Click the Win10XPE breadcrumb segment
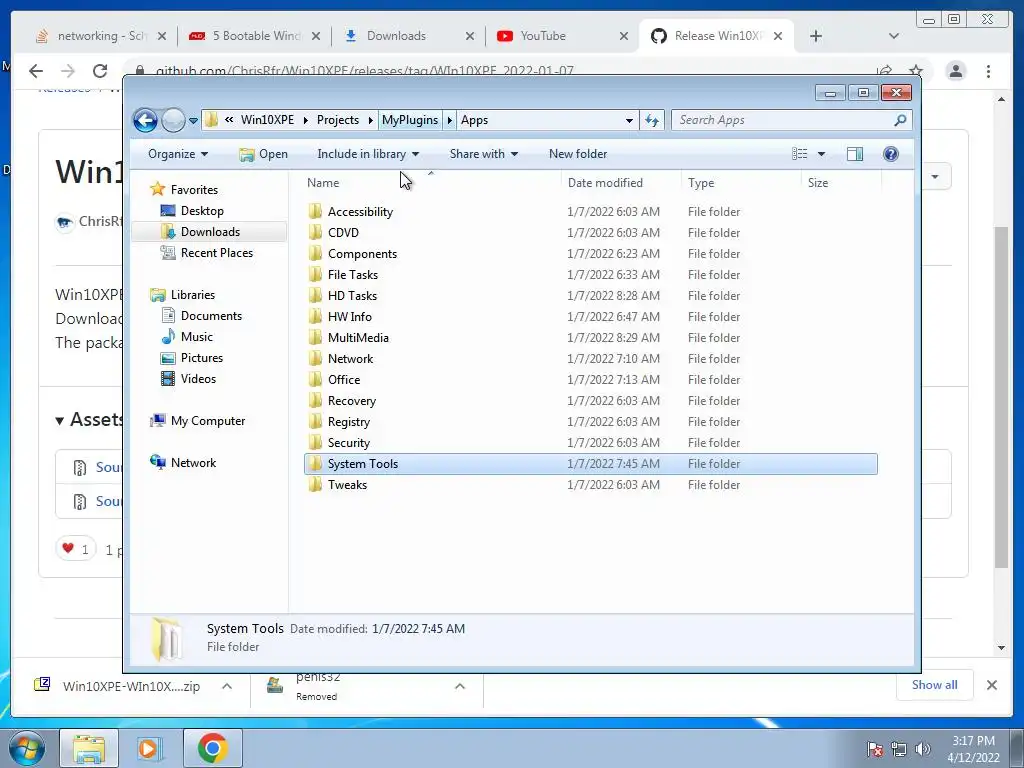This screenshot has height=768, width=1024. (267, 120)
